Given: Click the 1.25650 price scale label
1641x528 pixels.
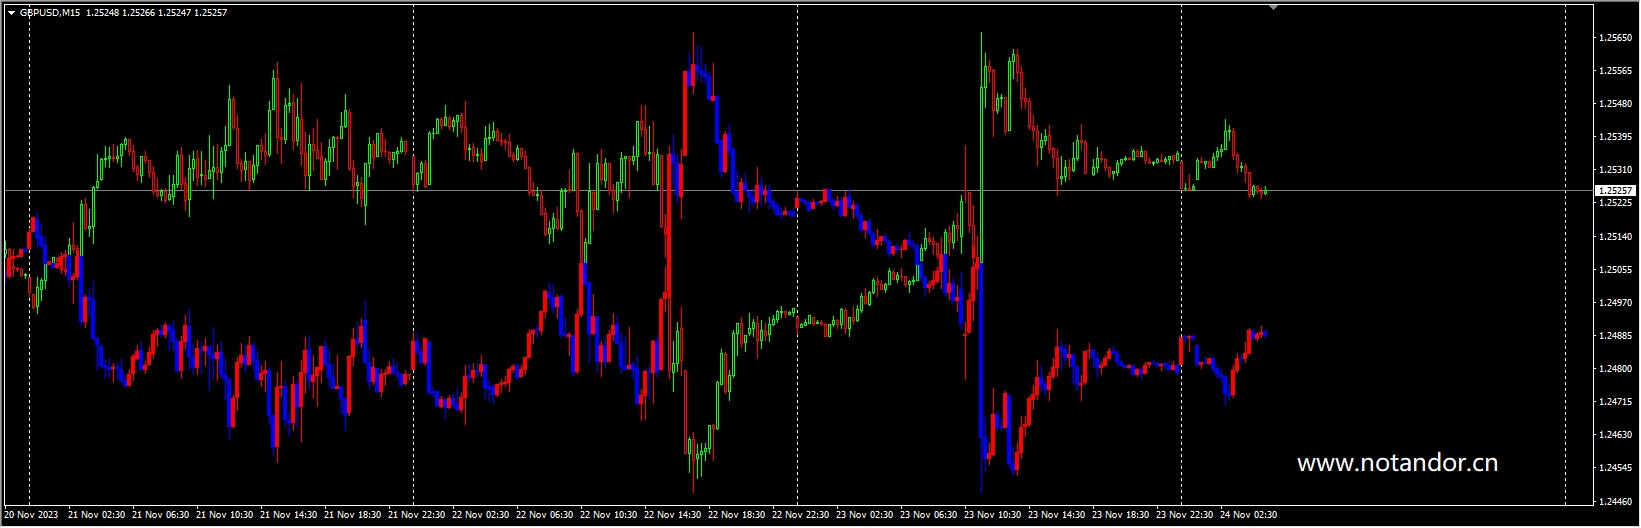Looking at the screenshot, I should [1617, 38].
